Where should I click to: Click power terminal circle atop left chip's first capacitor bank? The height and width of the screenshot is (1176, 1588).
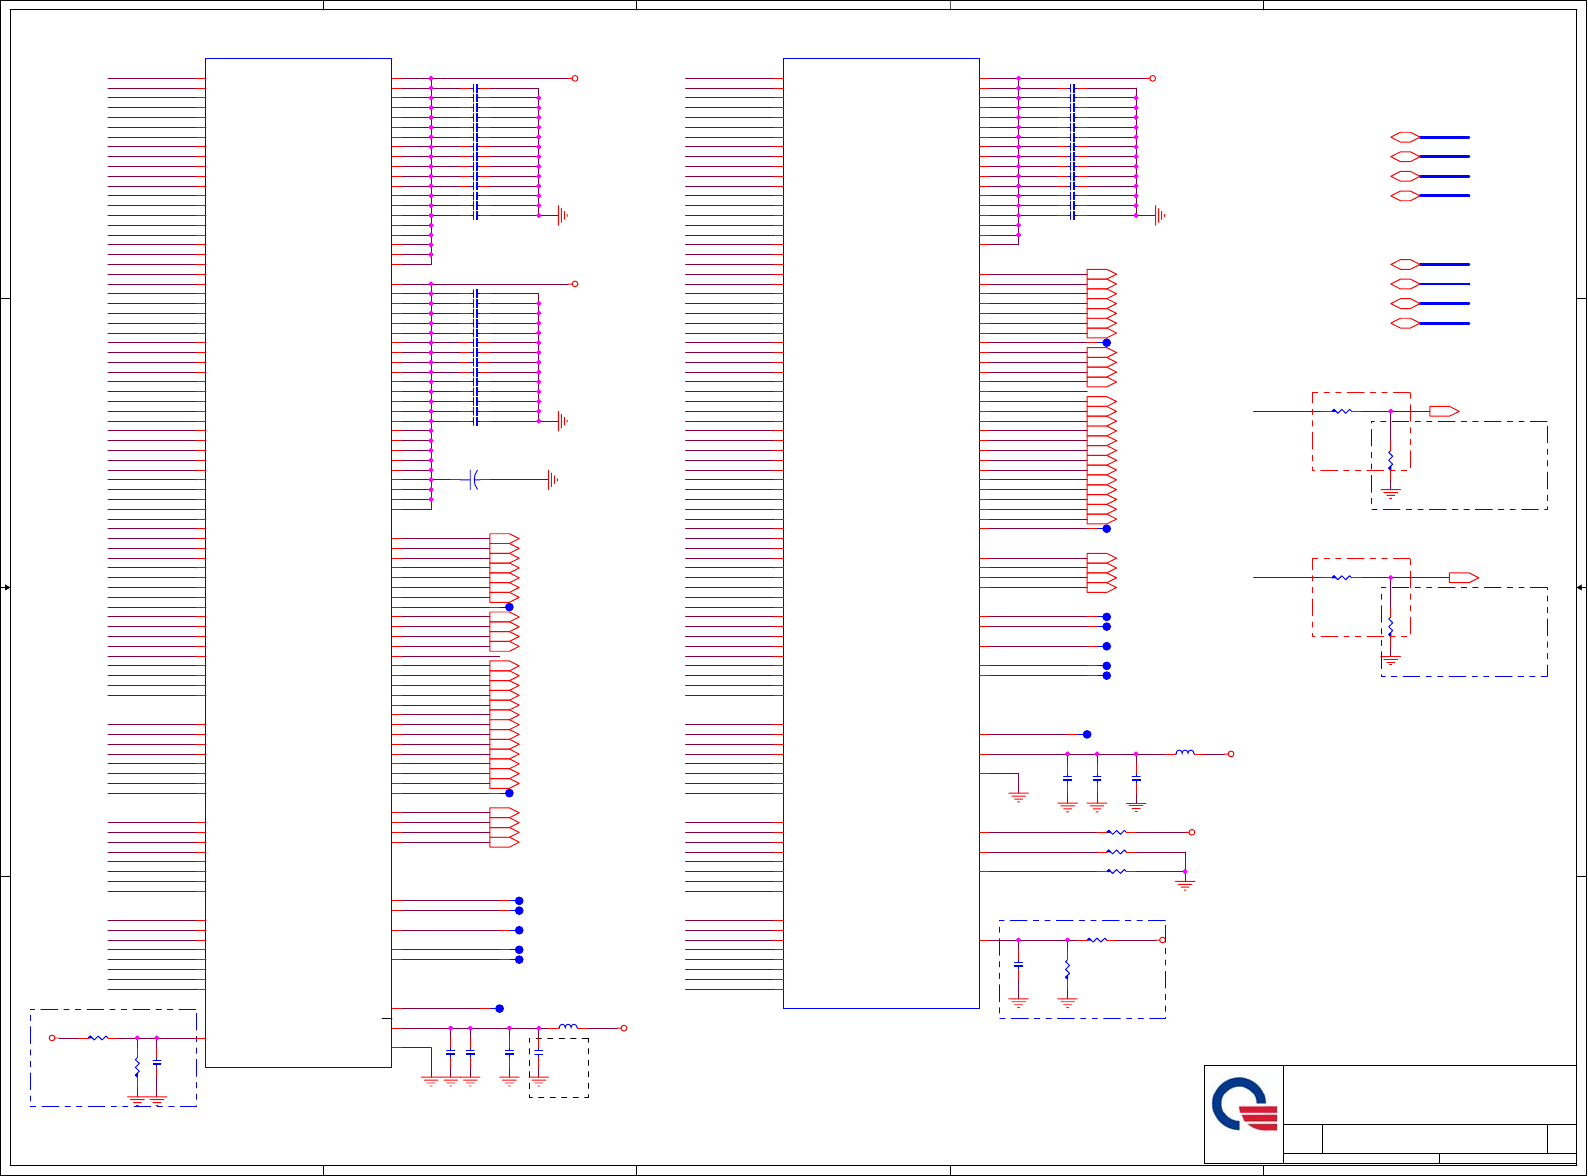(x=575, y=78)
